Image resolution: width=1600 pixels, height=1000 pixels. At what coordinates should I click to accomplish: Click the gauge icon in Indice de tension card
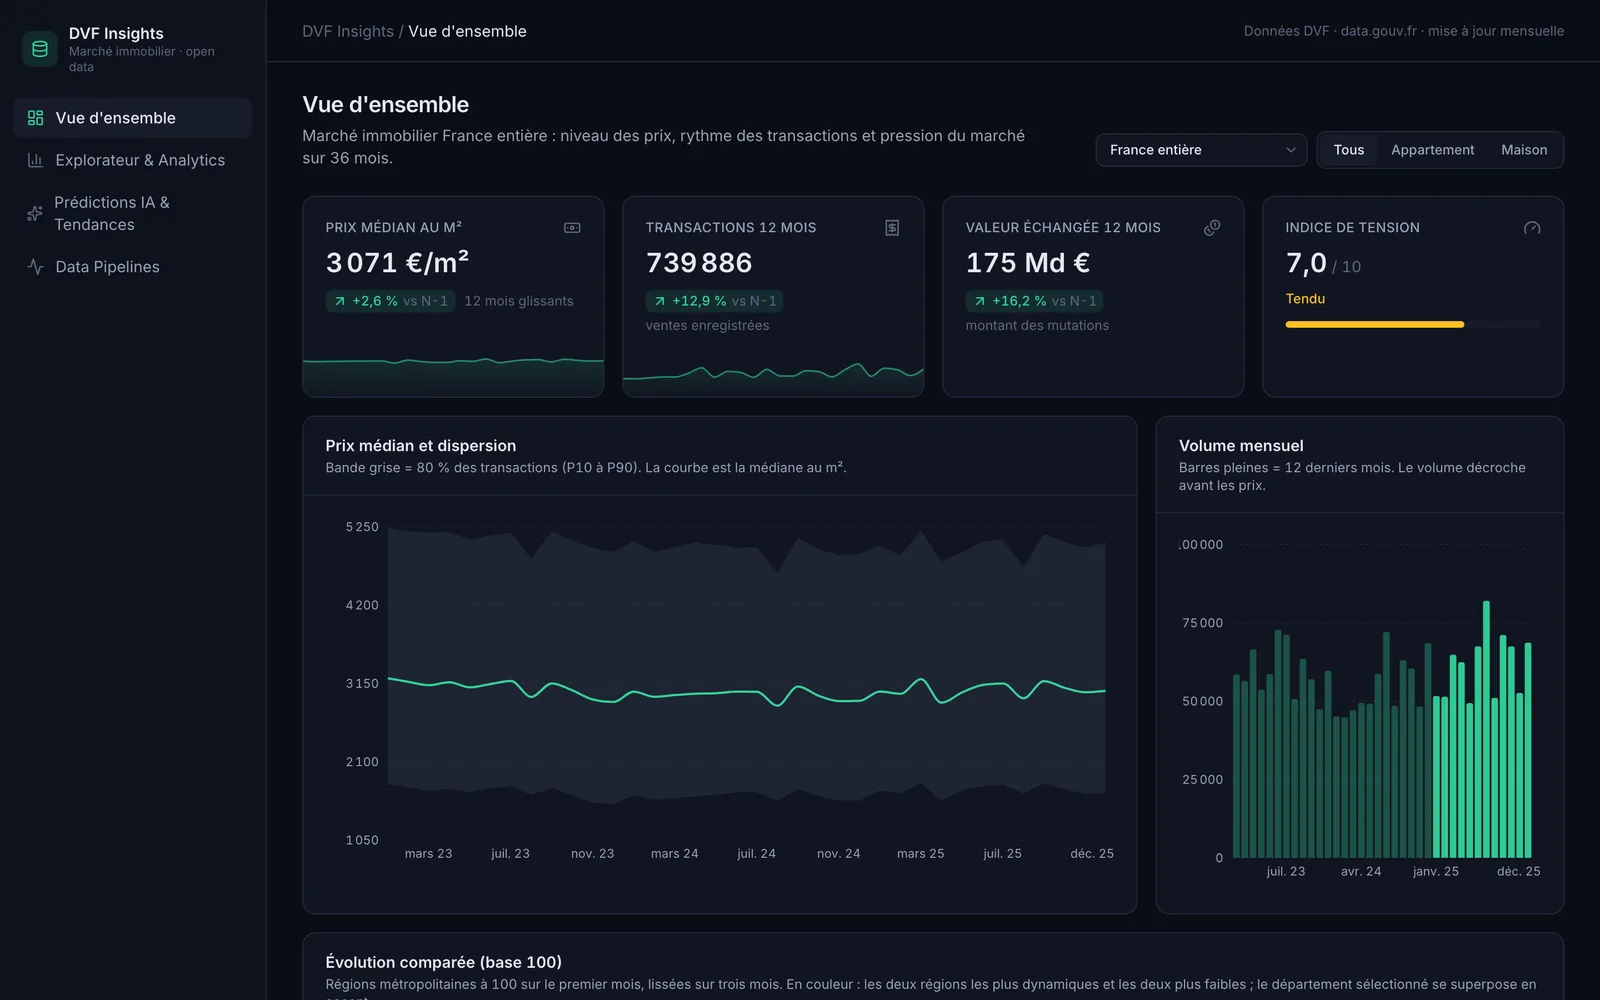[1532, 228]
